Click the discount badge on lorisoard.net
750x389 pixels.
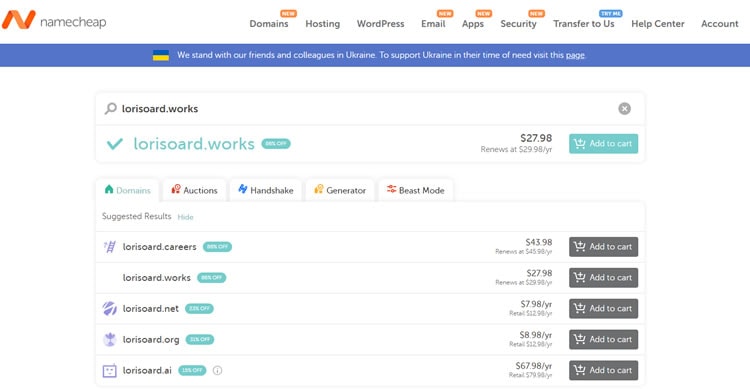(x=199, y=309)
